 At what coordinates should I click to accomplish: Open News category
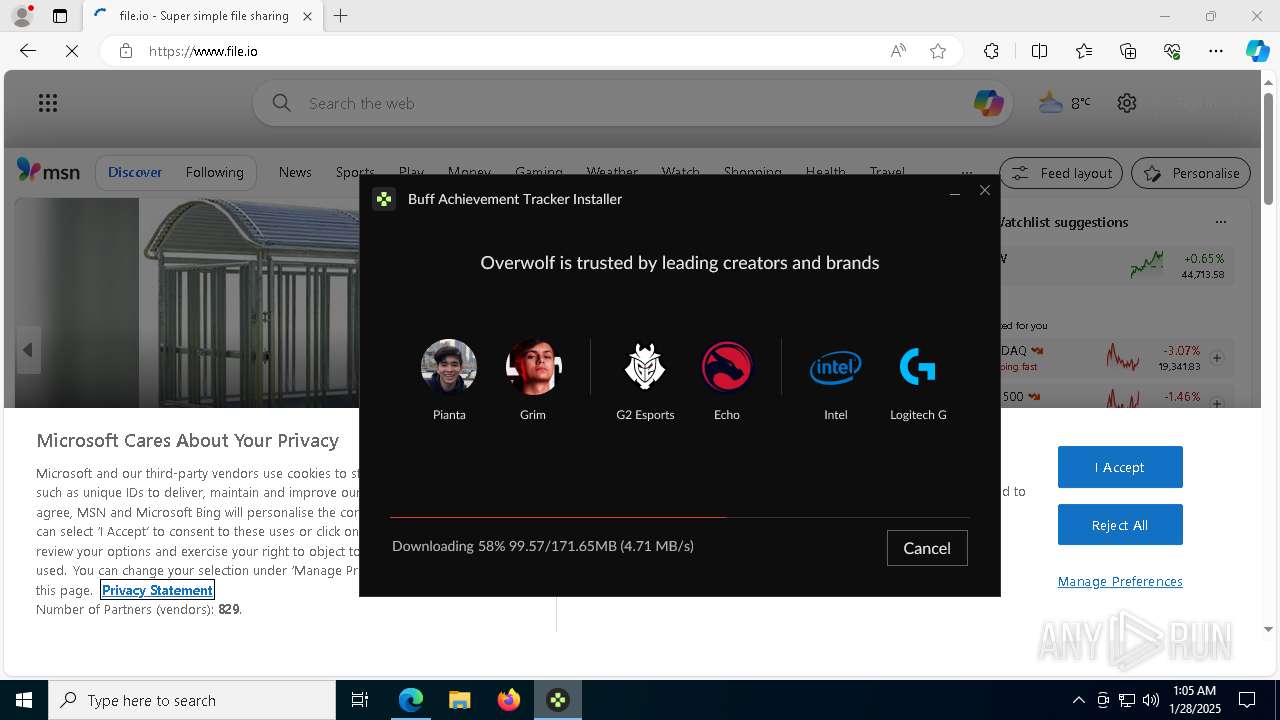pos(295,172)
